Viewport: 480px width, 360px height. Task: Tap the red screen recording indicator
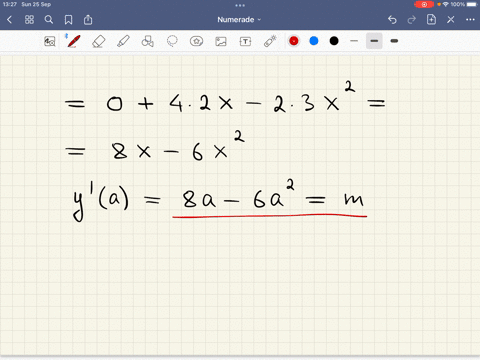pyautogui.click(x=424, y=4)
